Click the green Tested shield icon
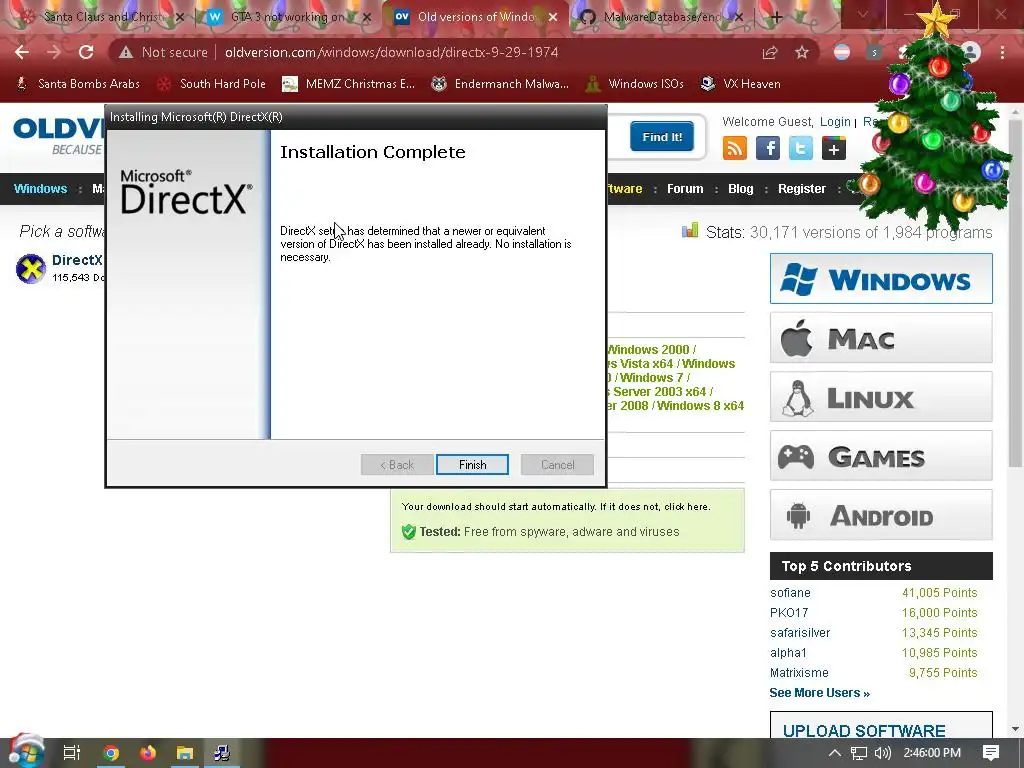Viewport: 1024px width, 768px height. pyautogui.click(x=409, y=532)
